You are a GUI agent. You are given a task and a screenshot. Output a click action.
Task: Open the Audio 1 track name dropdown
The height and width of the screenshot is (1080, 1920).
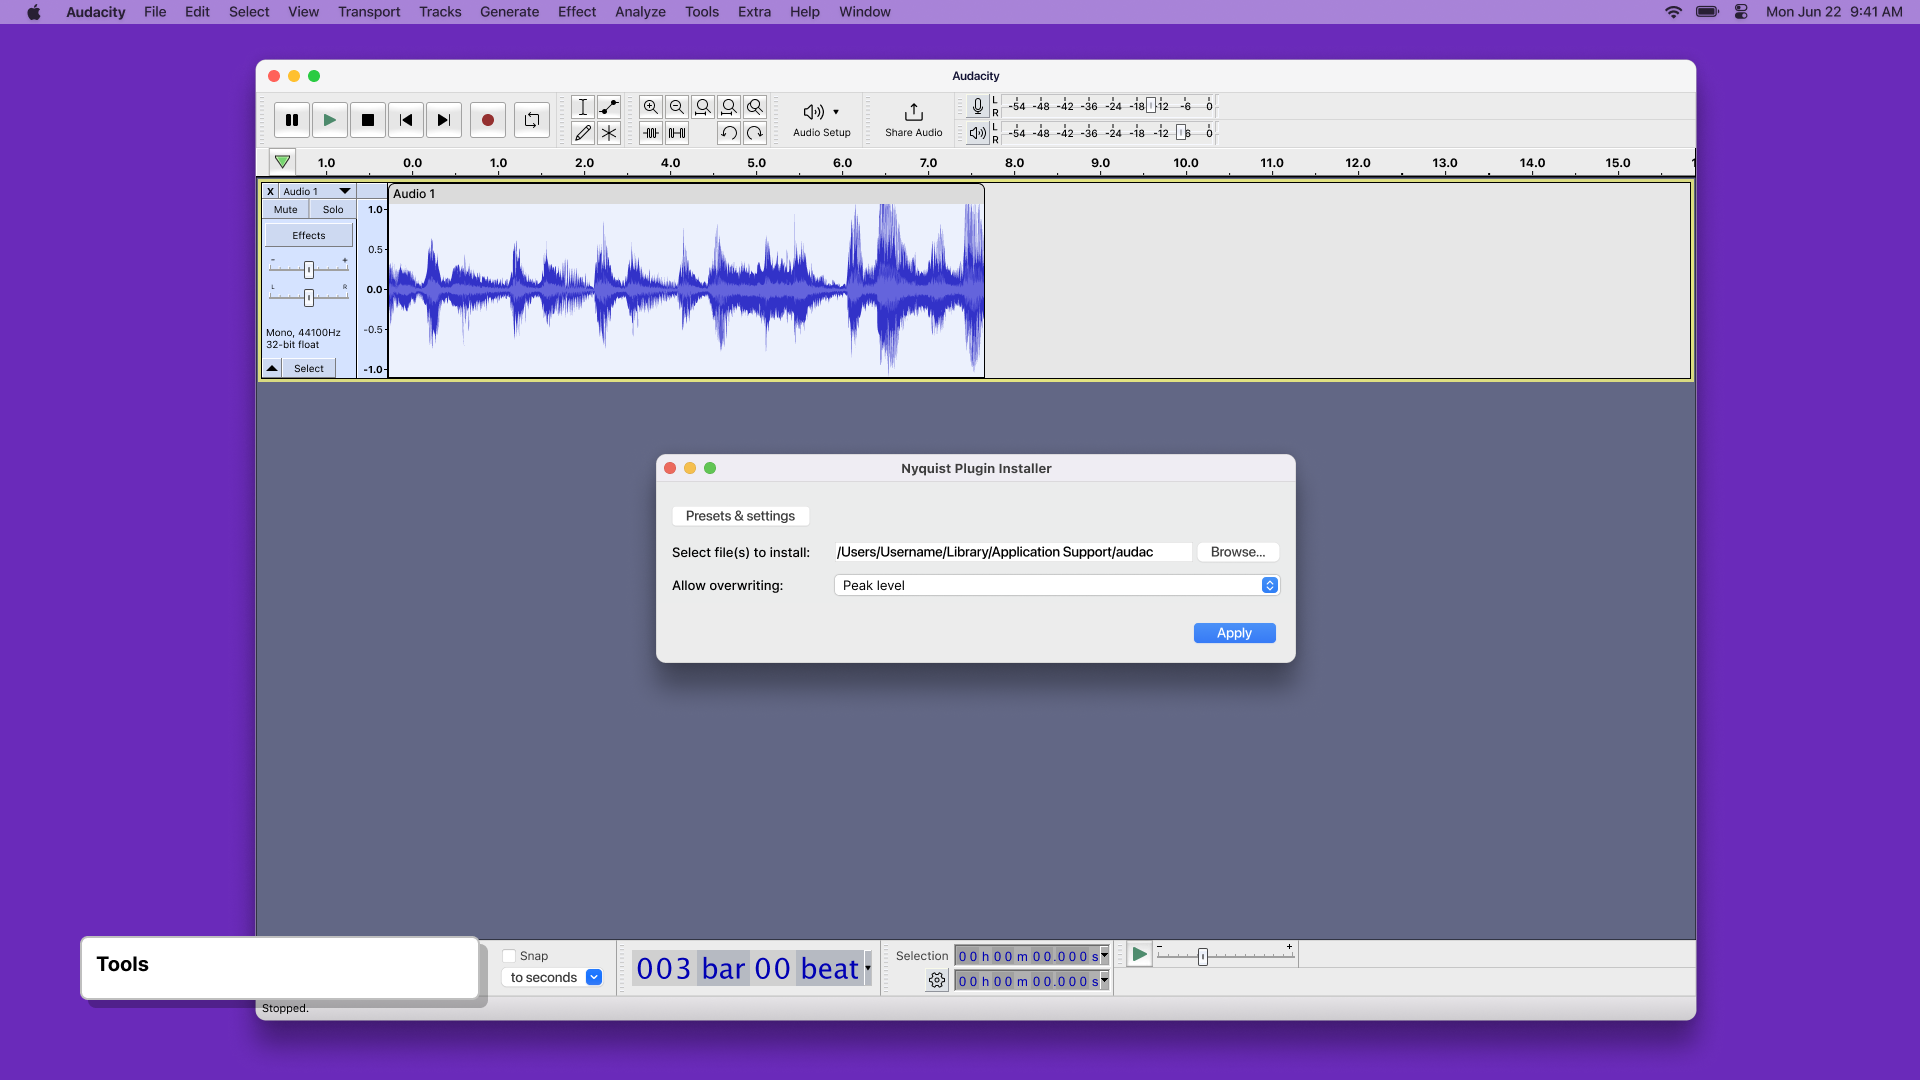point(344,191)
